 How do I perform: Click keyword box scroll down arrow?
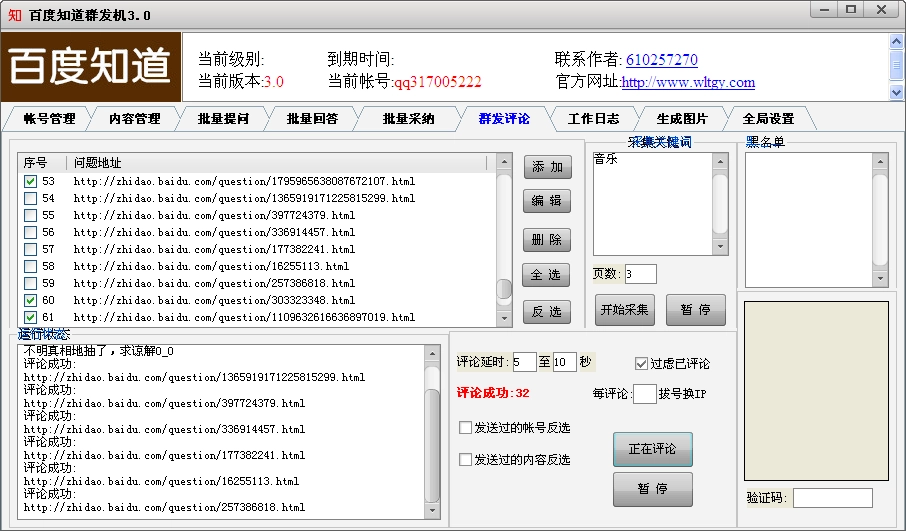(x=720, y=247)
